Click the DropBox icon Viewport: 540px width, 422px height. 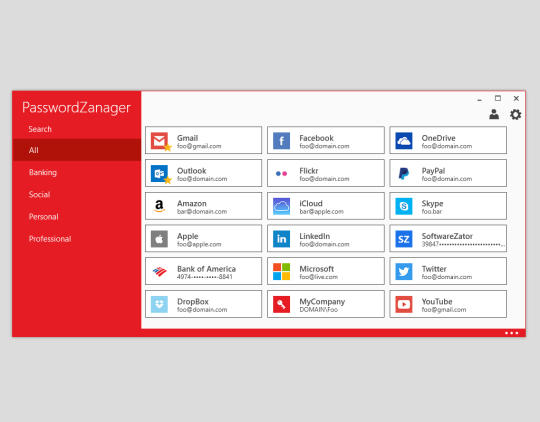pos(159,304)
